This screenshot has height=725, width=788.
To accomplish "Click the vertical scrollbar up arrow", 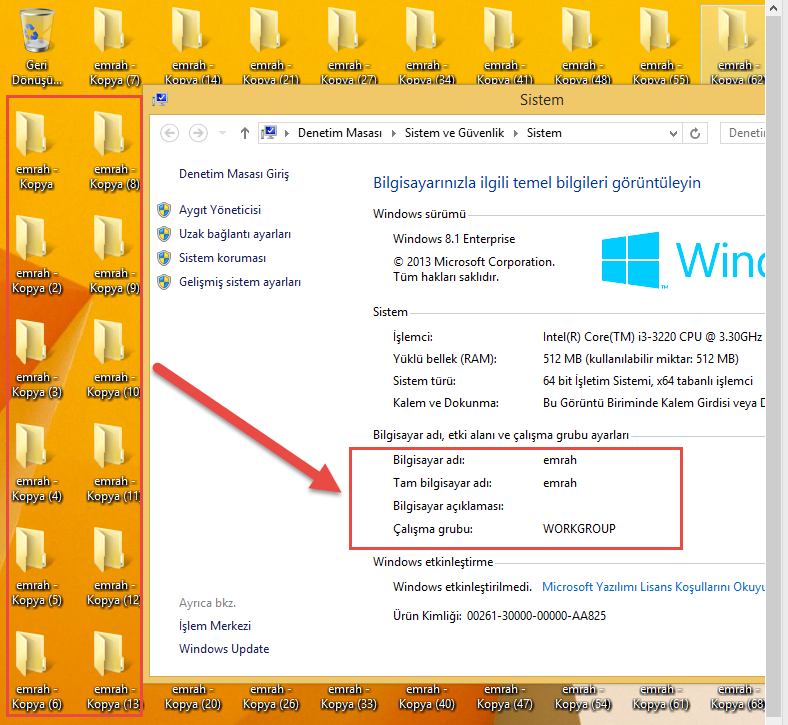I will [x=773, y=8].
